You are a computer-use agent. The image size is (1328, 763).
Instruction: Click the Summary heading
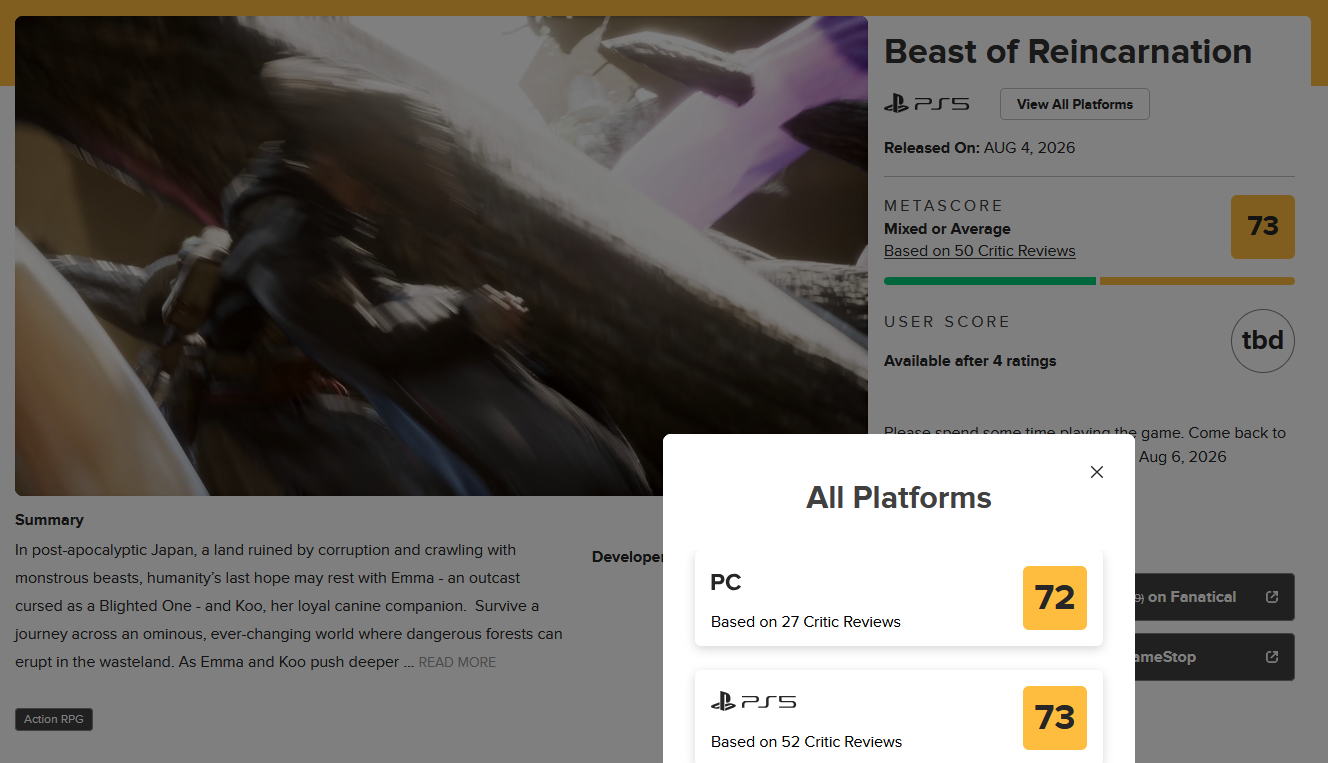tap(49, 520)
